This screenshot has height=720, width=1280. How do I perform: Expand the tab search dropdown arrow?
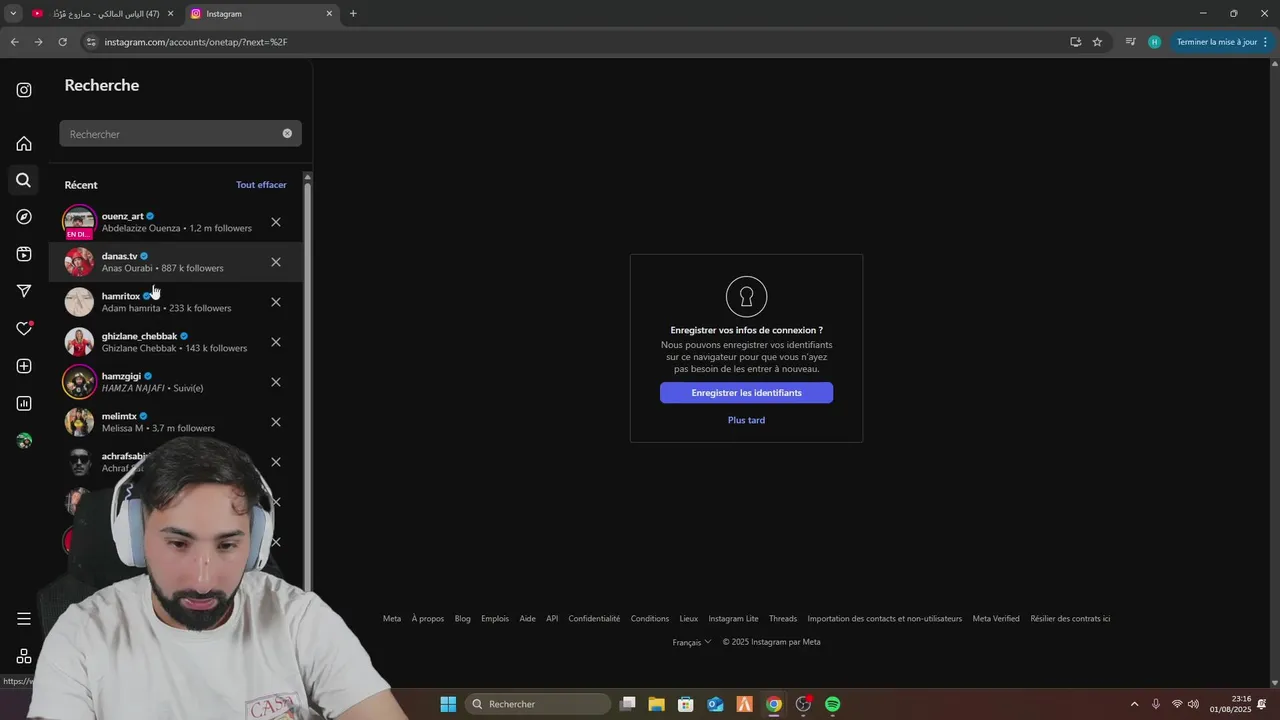click(13, 14)
